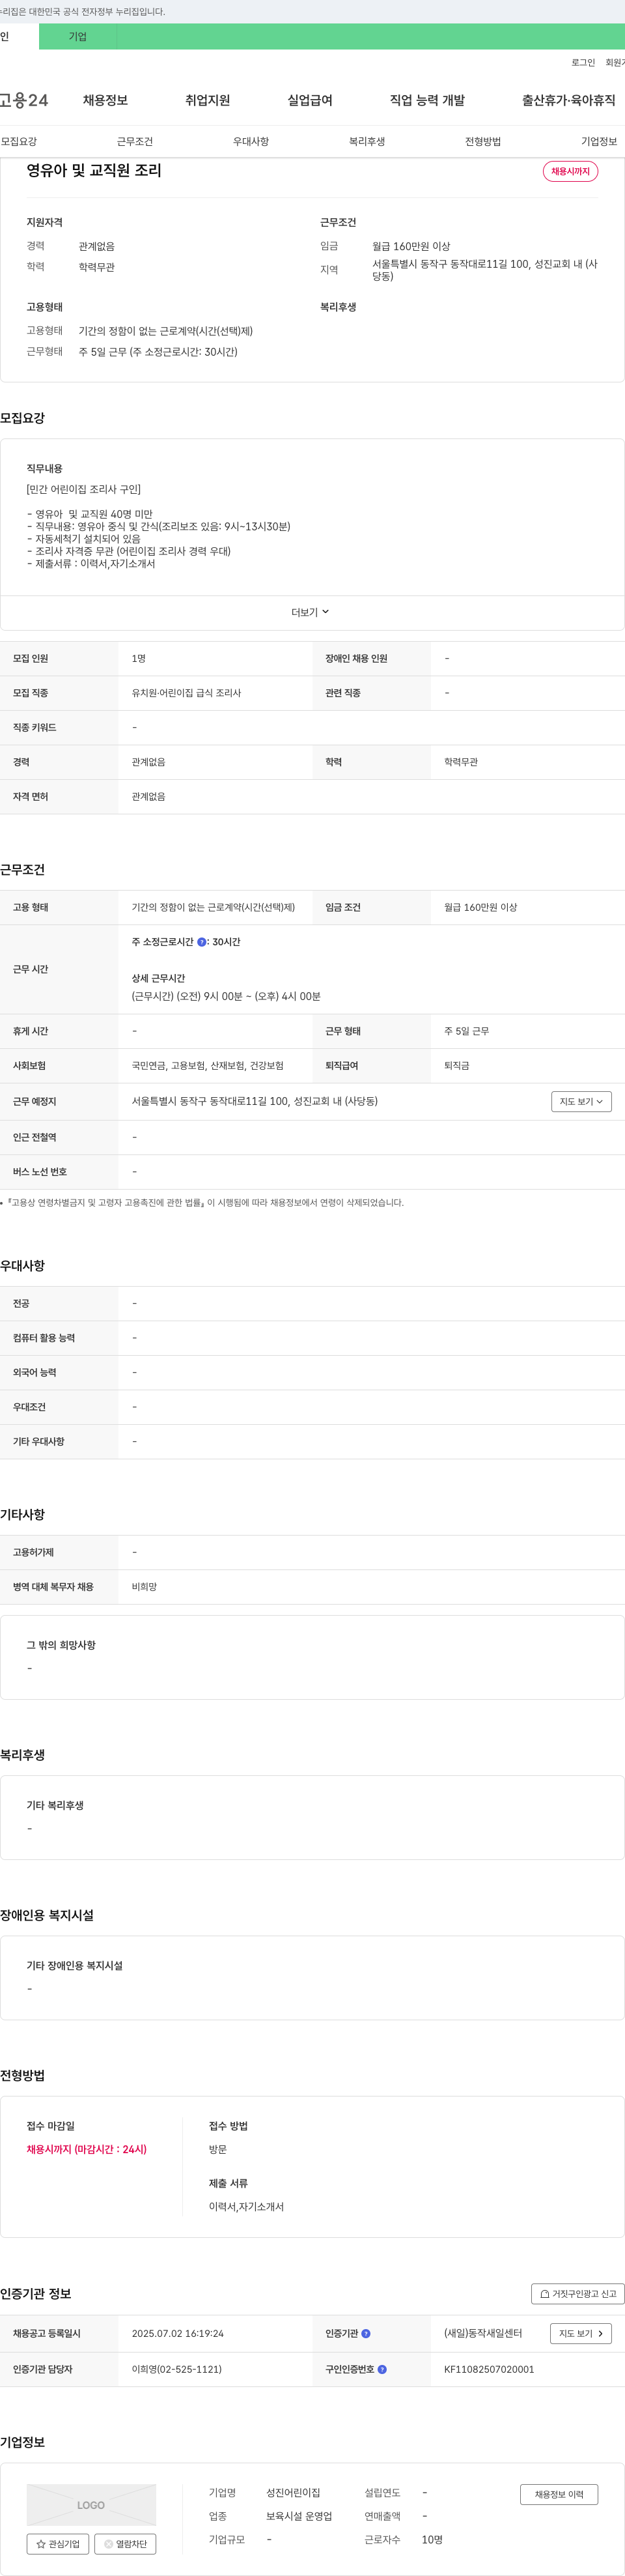
Task: Select certification number KF11082507020001
Action: click(x=489, y=2369)
